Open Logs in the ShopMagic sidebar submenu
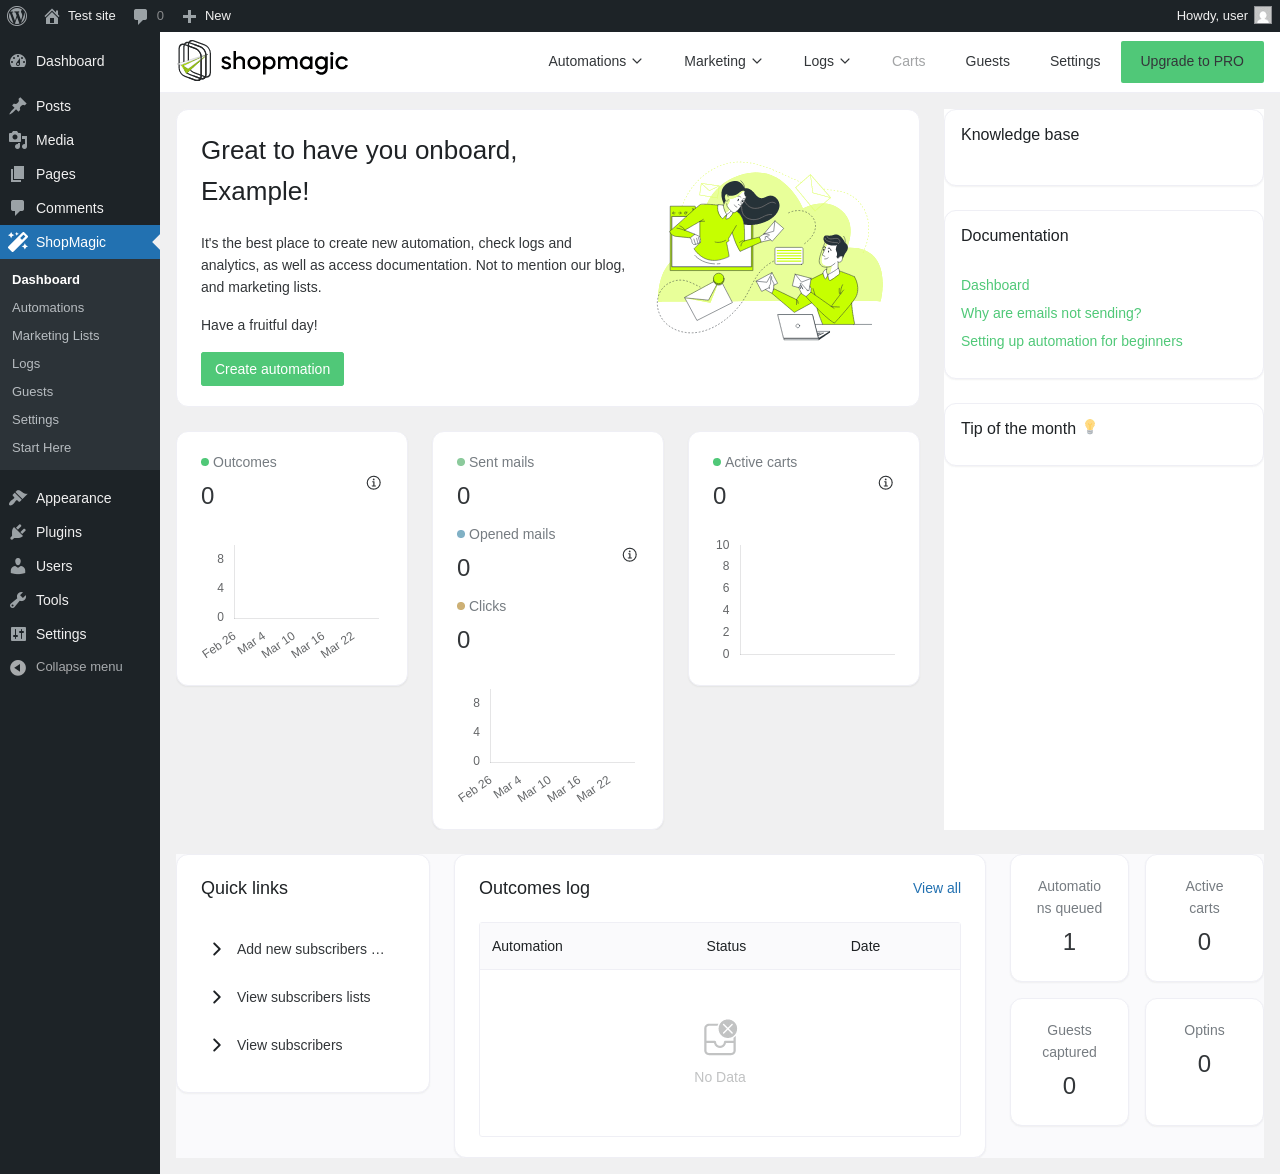The height and width of the screenshot is (1174, 1280). (26, 364)
